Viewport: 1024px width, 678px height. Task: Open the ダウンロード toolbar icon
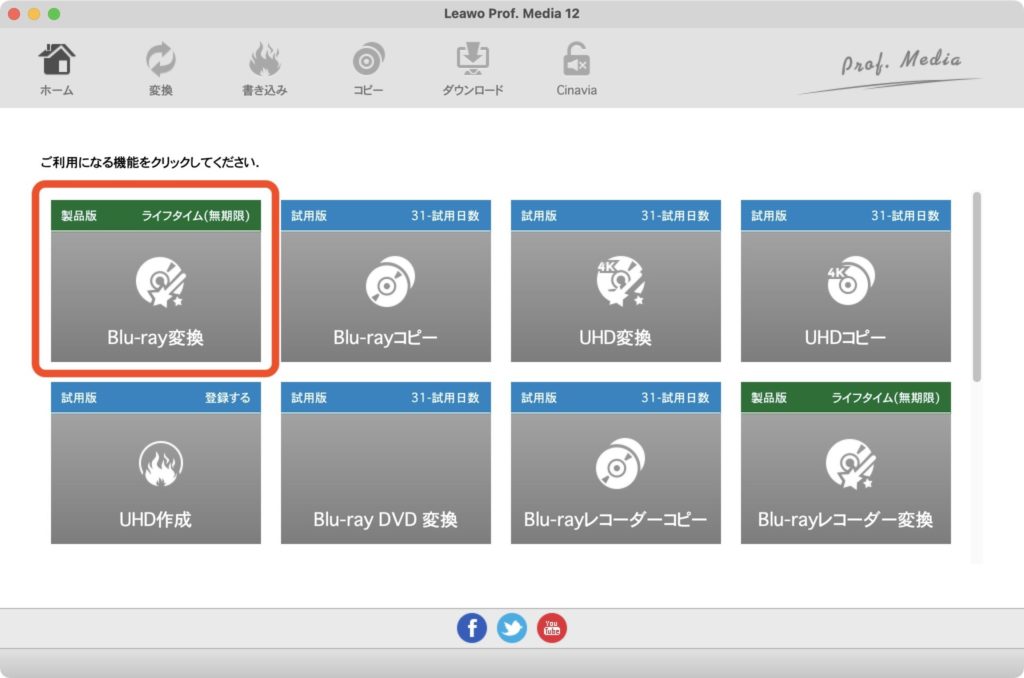(471, 60)
